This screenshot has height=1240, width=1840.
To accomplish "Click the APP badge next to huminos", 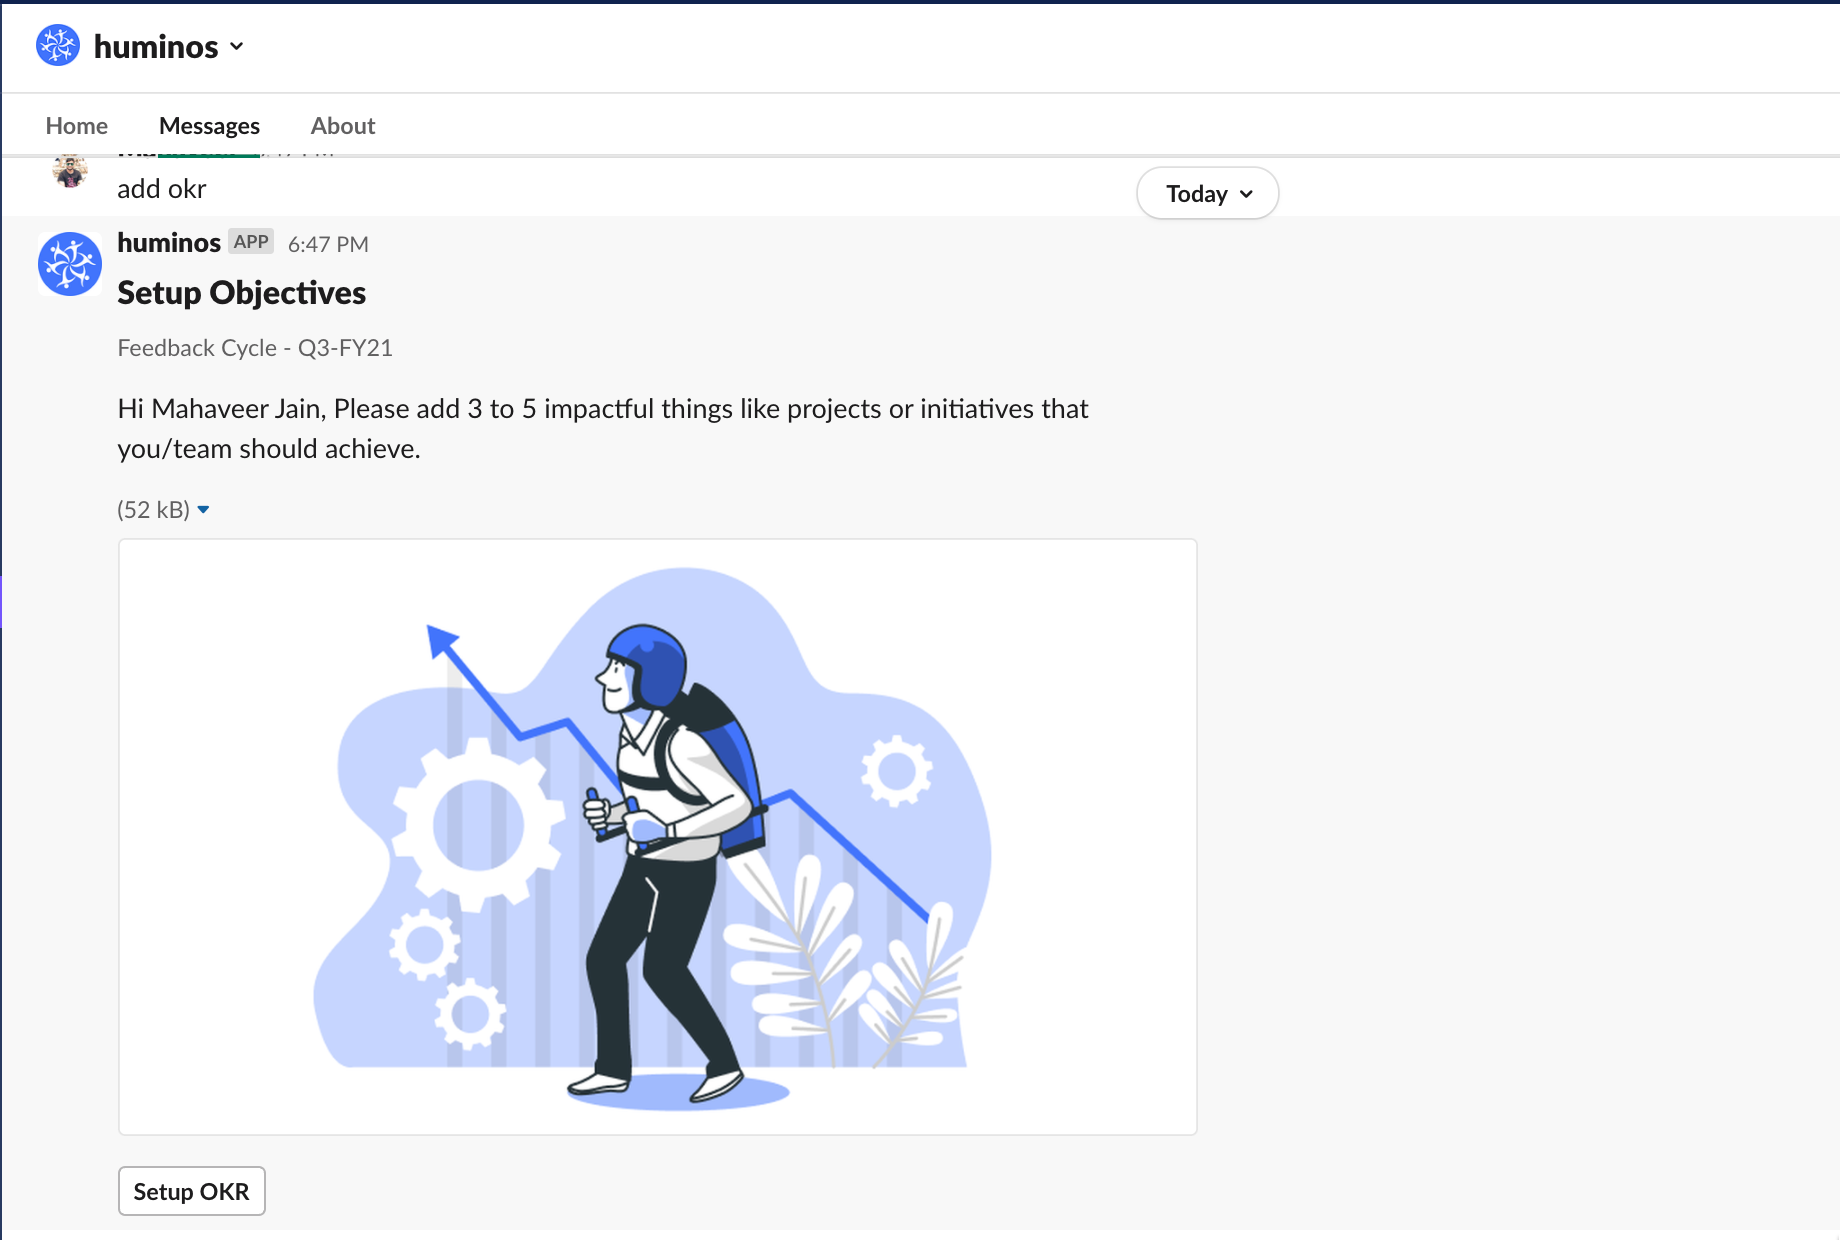I will (251, 242).
